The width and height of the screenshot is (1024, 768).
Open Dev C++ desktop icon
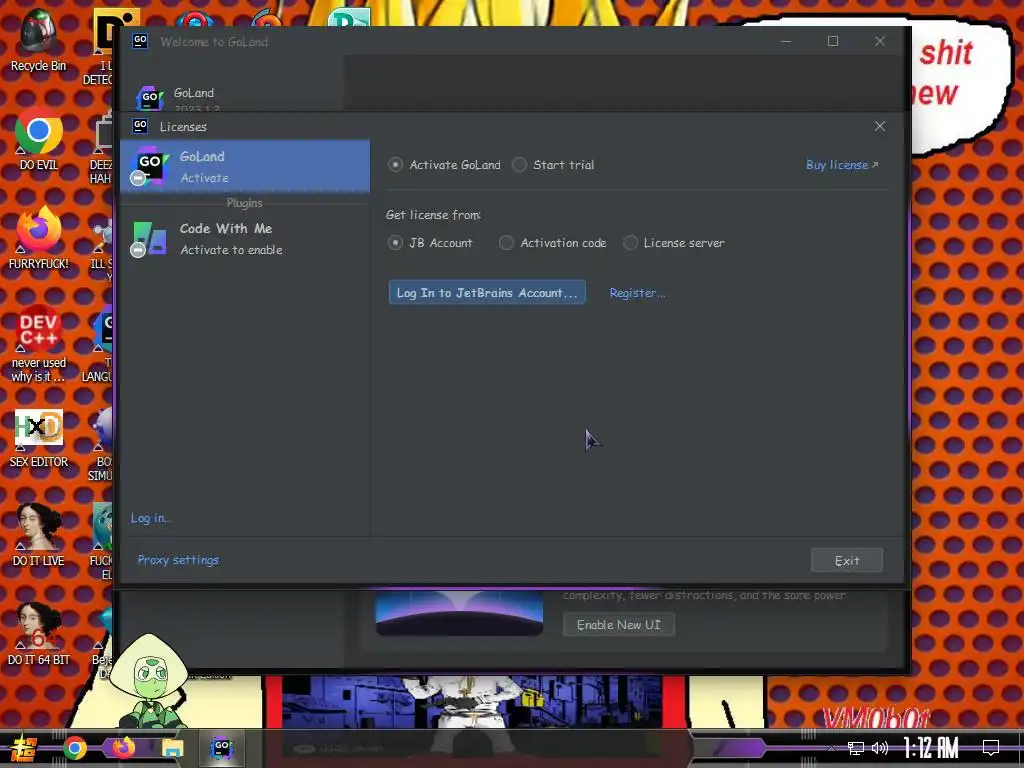[x=39, y=344]
